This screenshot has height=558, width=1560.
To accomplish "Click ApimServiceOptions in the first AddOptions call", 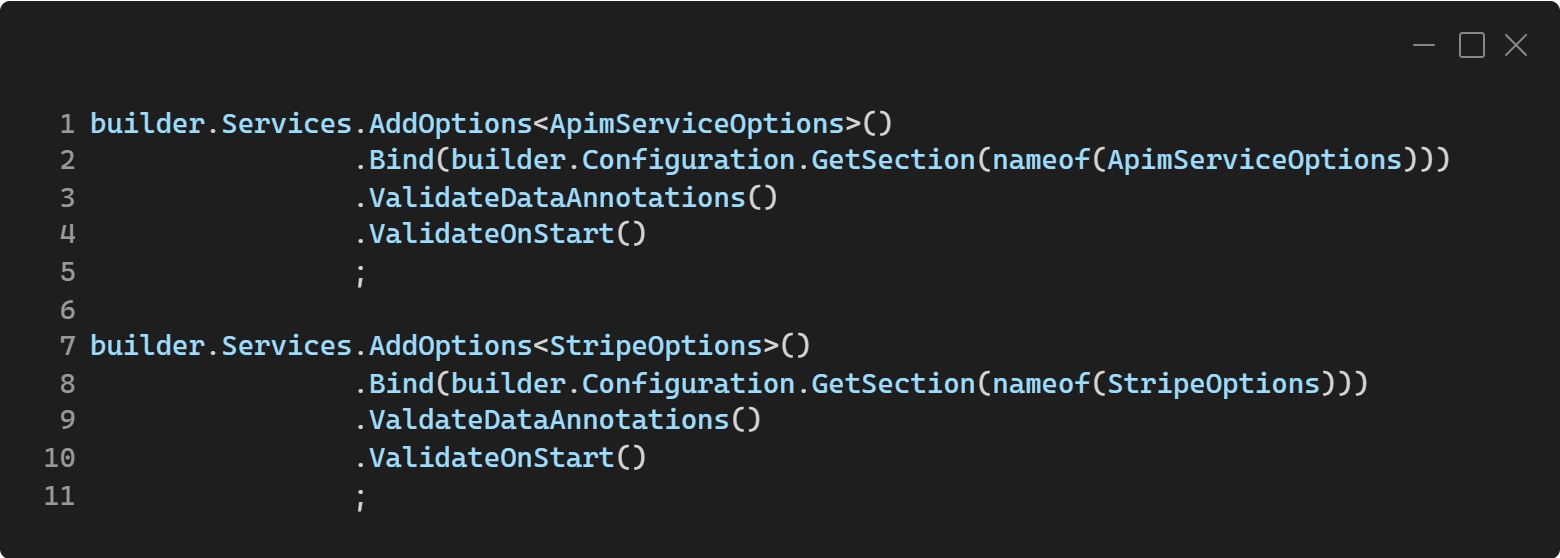I will [x=697, y=124].
